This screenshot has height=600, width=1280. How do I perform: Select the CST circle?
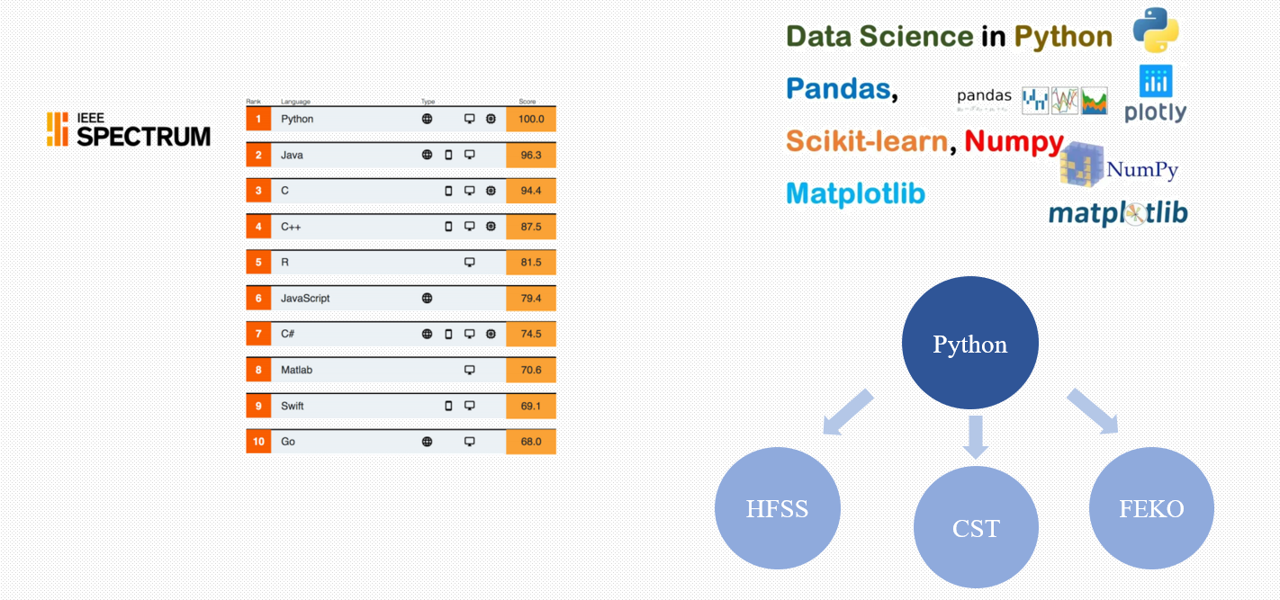[976, 527]
